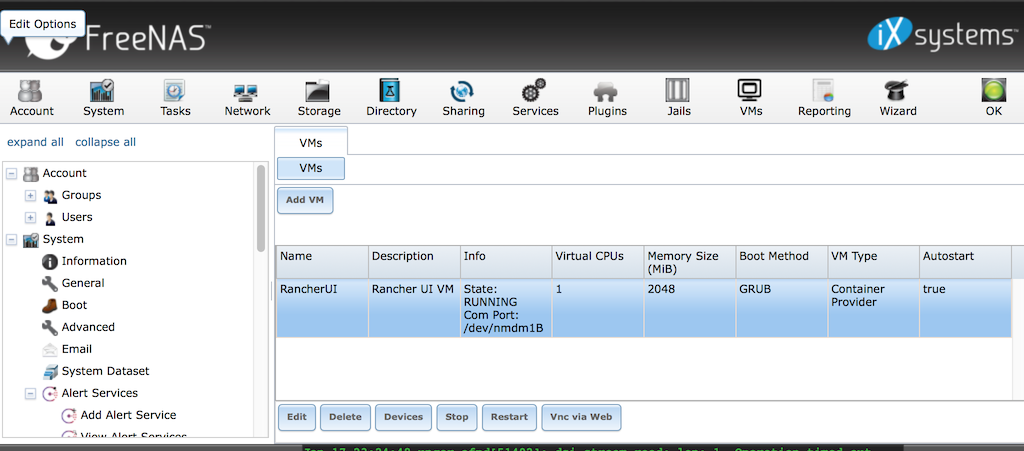Open the Services toolbar icon

coord(535,98)
